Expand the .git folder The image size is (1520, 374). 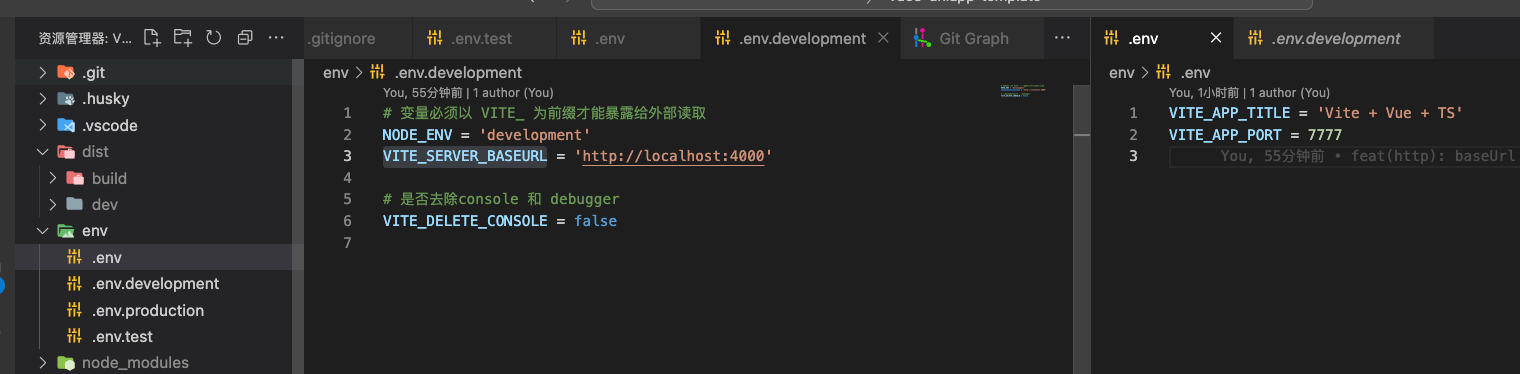click(x=42, y=72)
